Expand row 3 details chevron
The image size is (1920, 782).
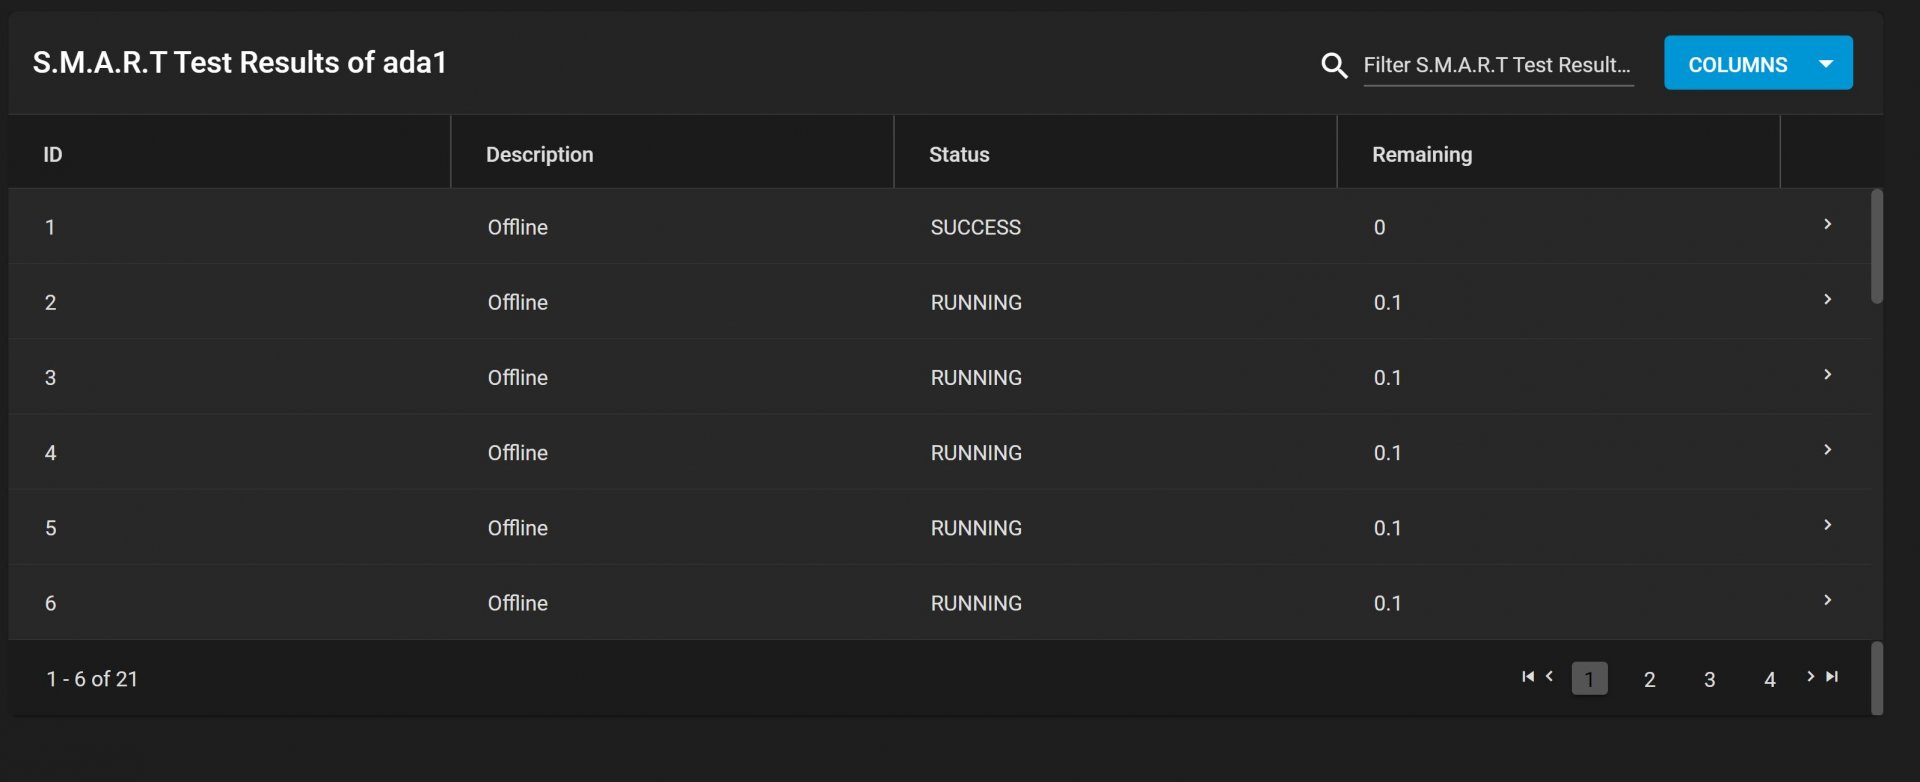1827,375
